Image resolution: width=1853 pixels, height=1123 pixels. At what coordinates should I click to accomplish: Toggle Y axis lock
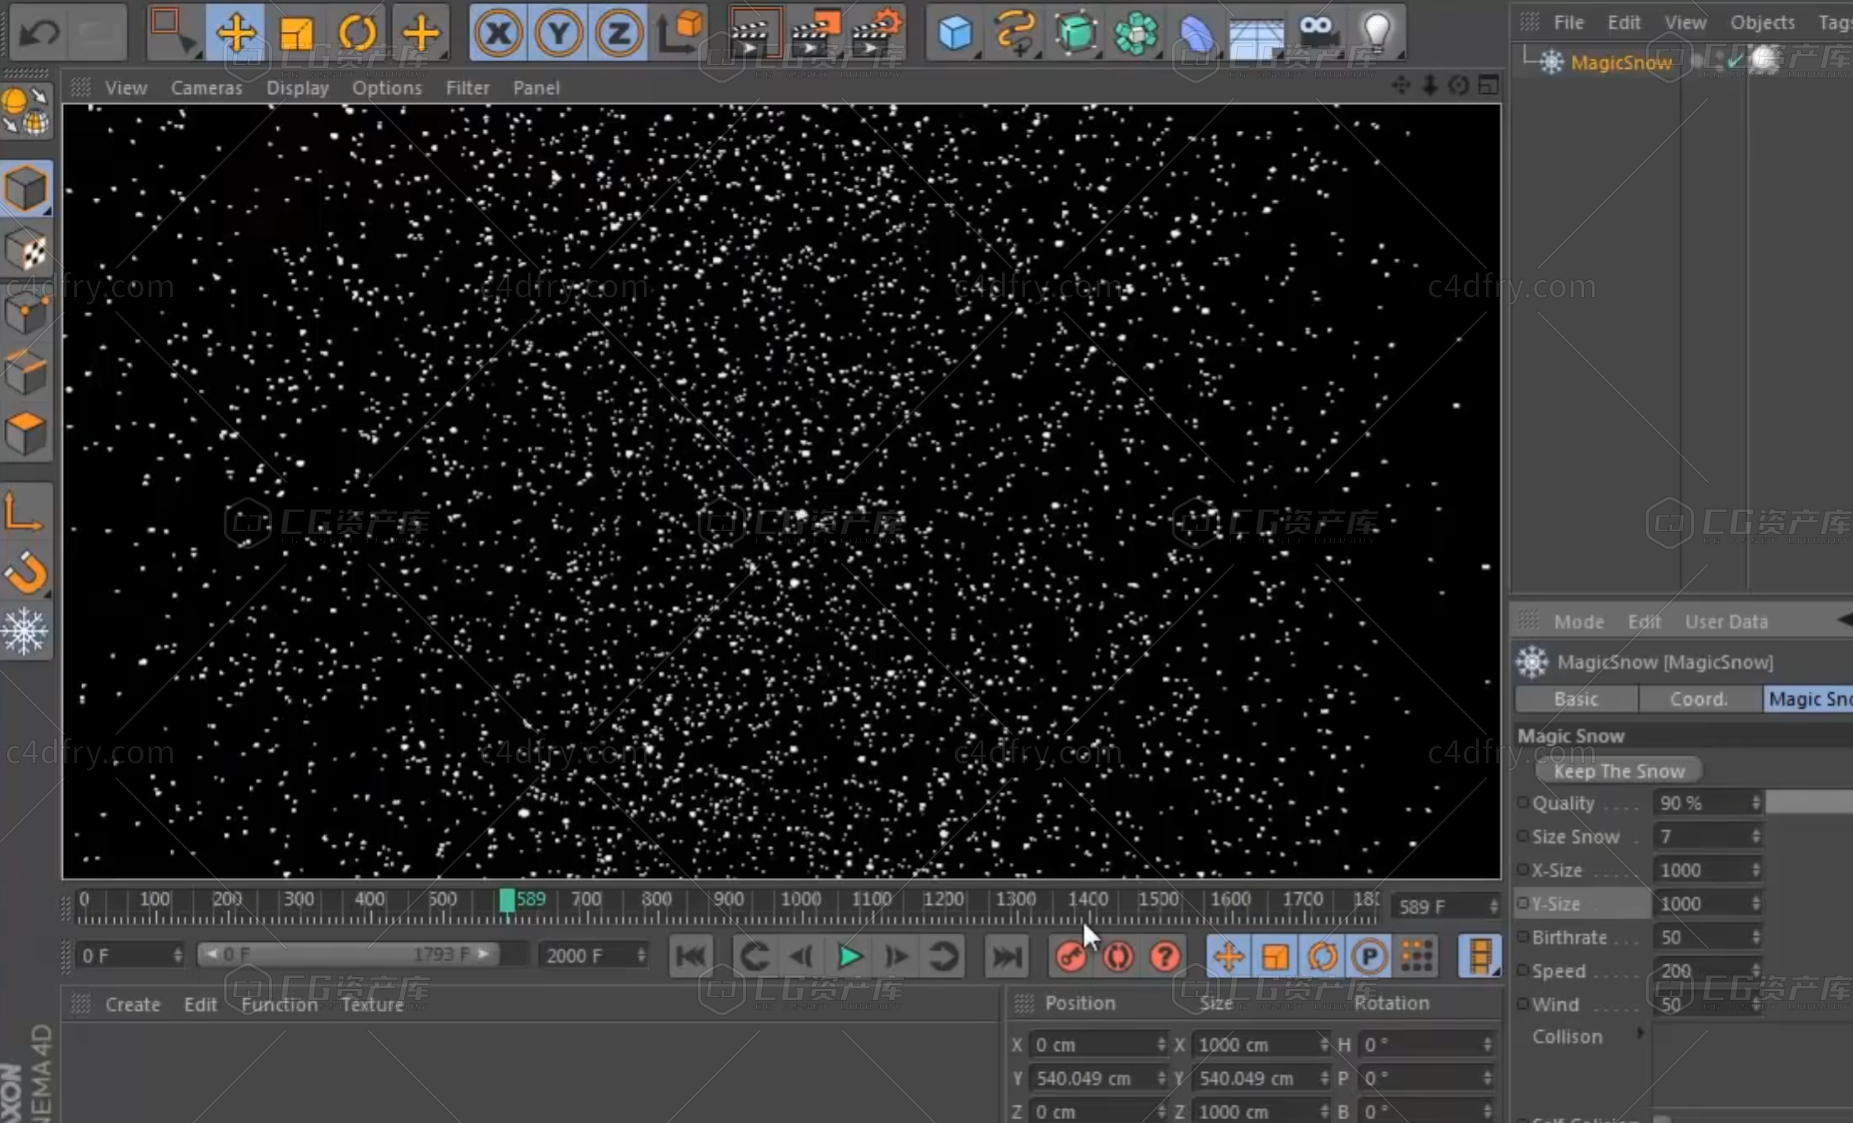558,33
